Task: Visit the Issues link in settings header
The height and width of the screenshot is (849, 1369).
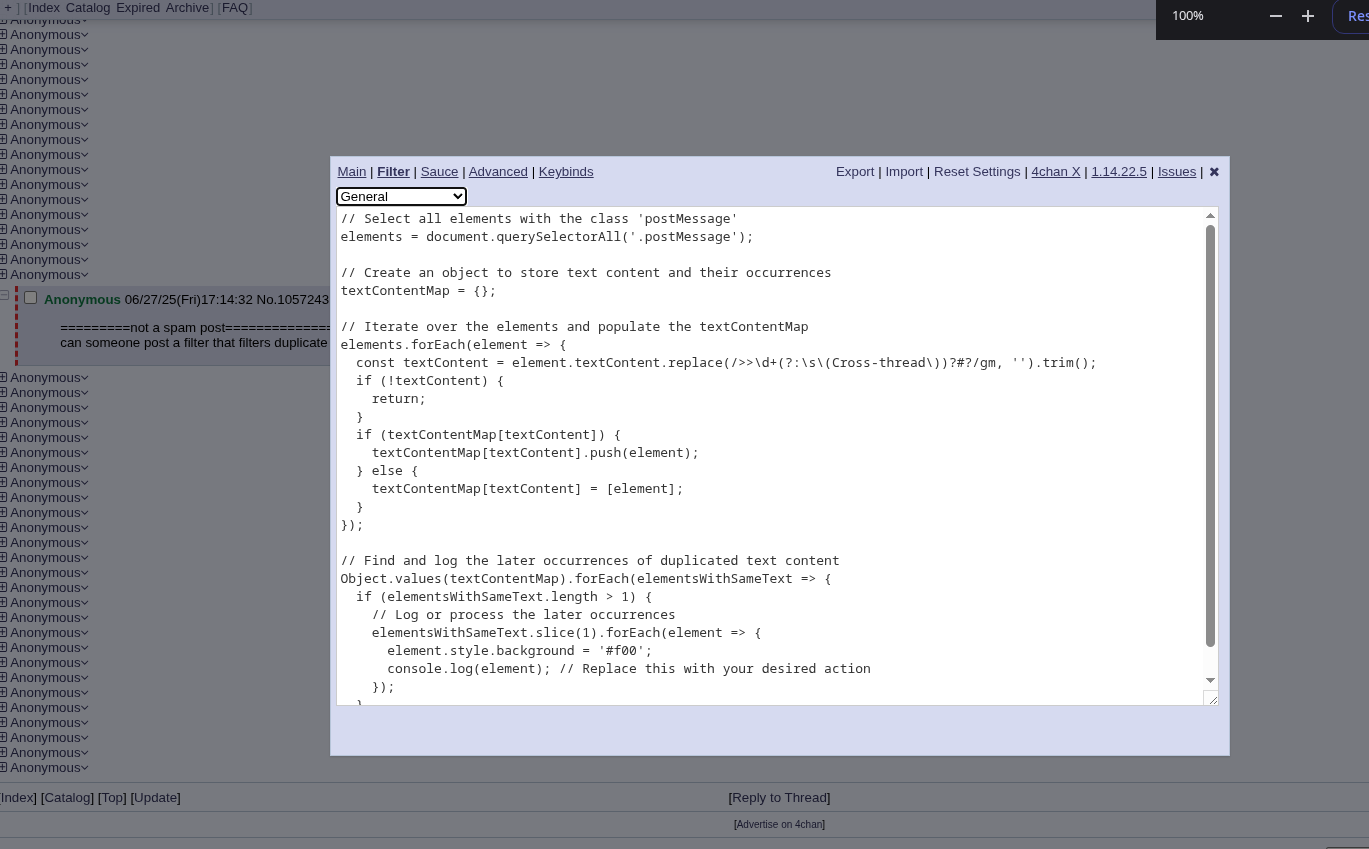Action: click(1177, 172)
